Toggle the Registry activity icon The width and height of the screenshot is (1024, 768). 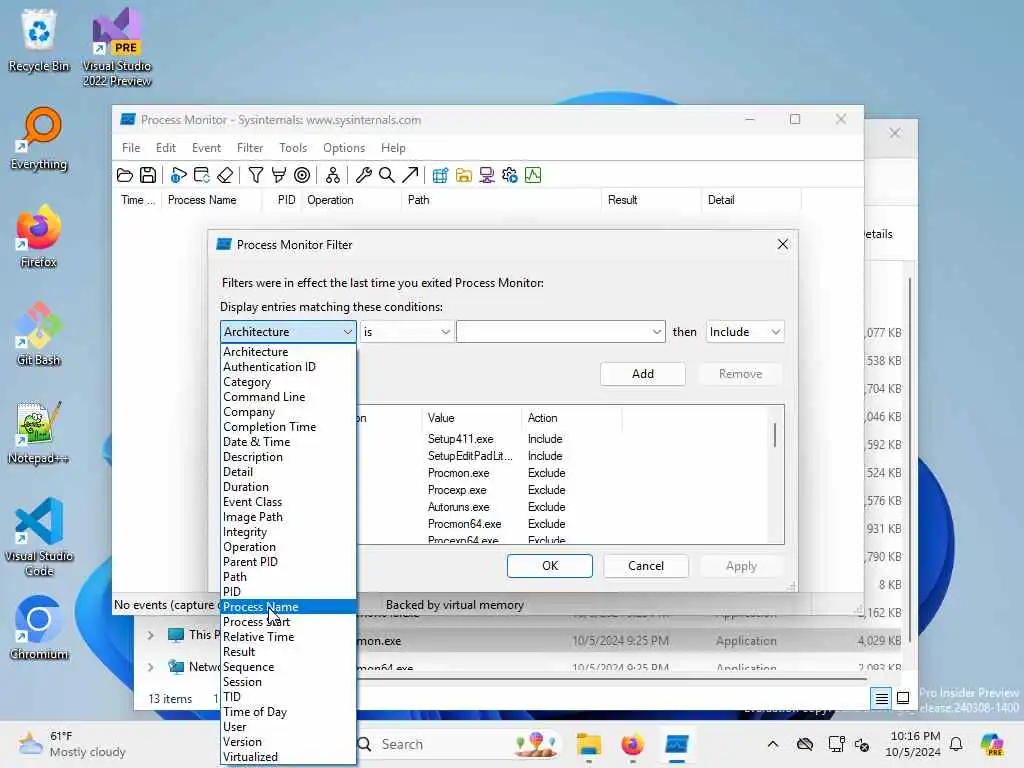coord(440,175)
